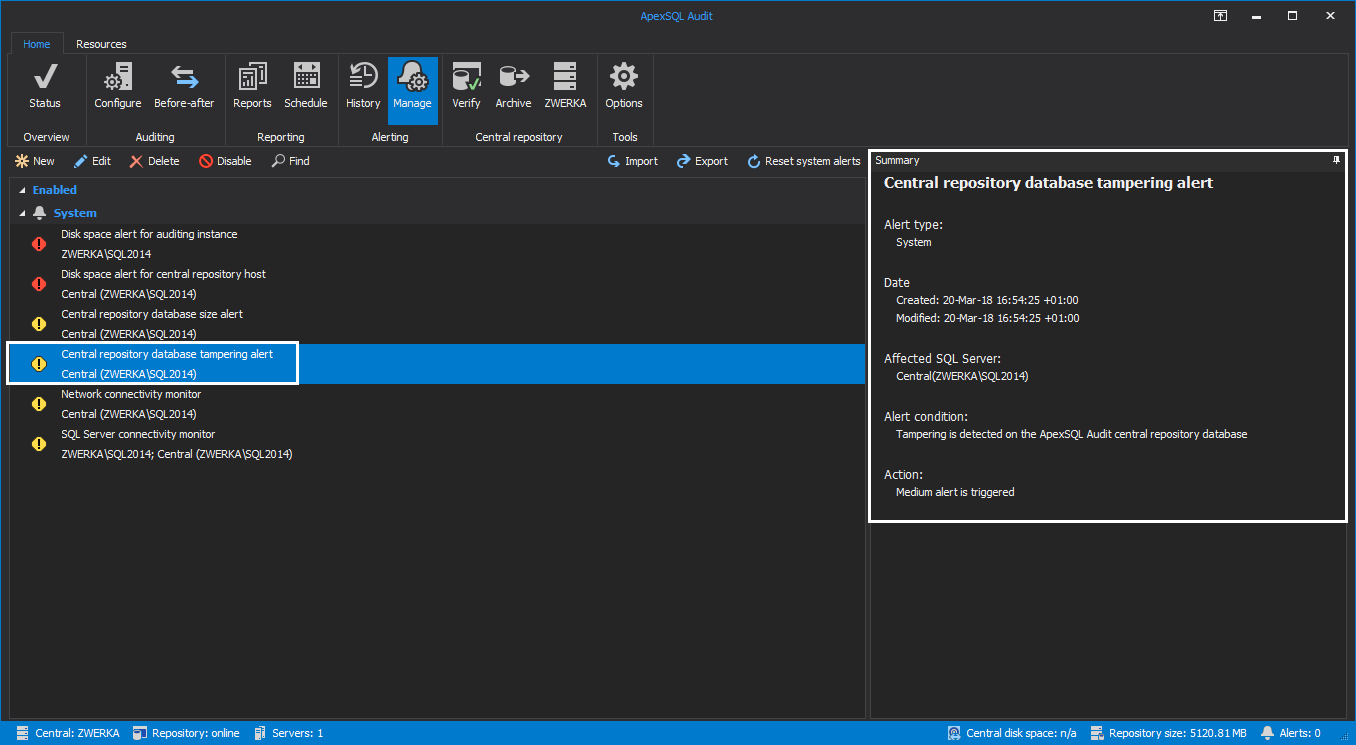Click Central disk space: n/a status entry
The image size is (1356, 745).
coord(1012,733)
